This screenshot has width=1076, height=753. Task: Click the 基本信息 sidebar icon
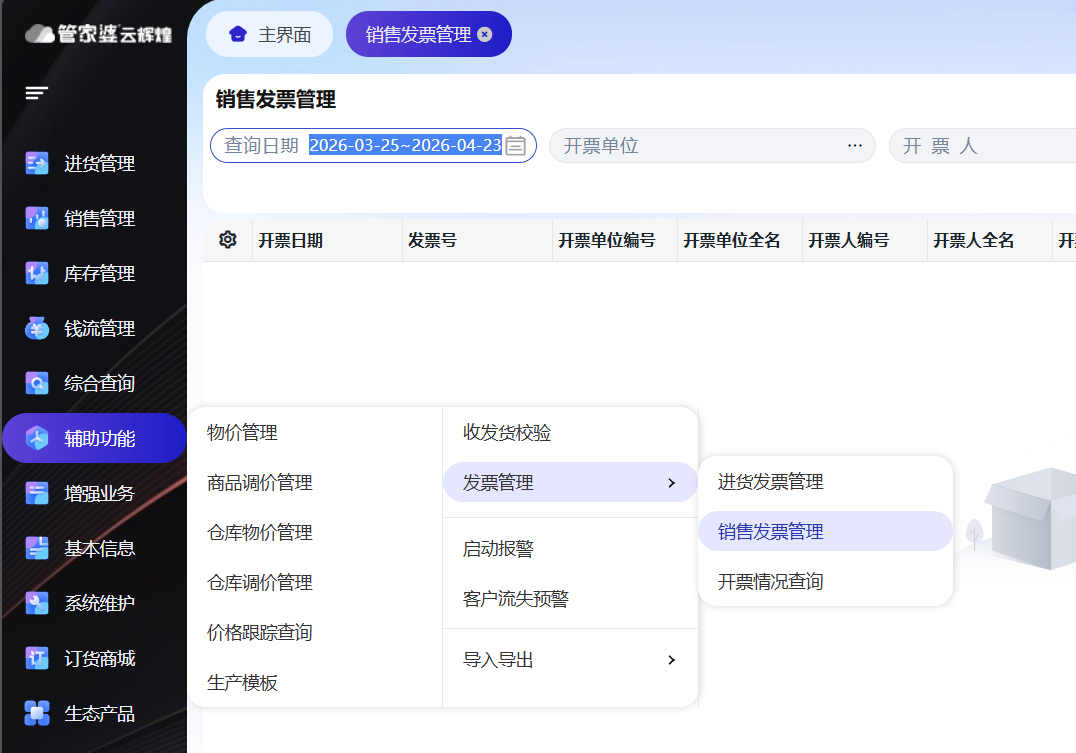pyautogui.click(x=37, y=548)
